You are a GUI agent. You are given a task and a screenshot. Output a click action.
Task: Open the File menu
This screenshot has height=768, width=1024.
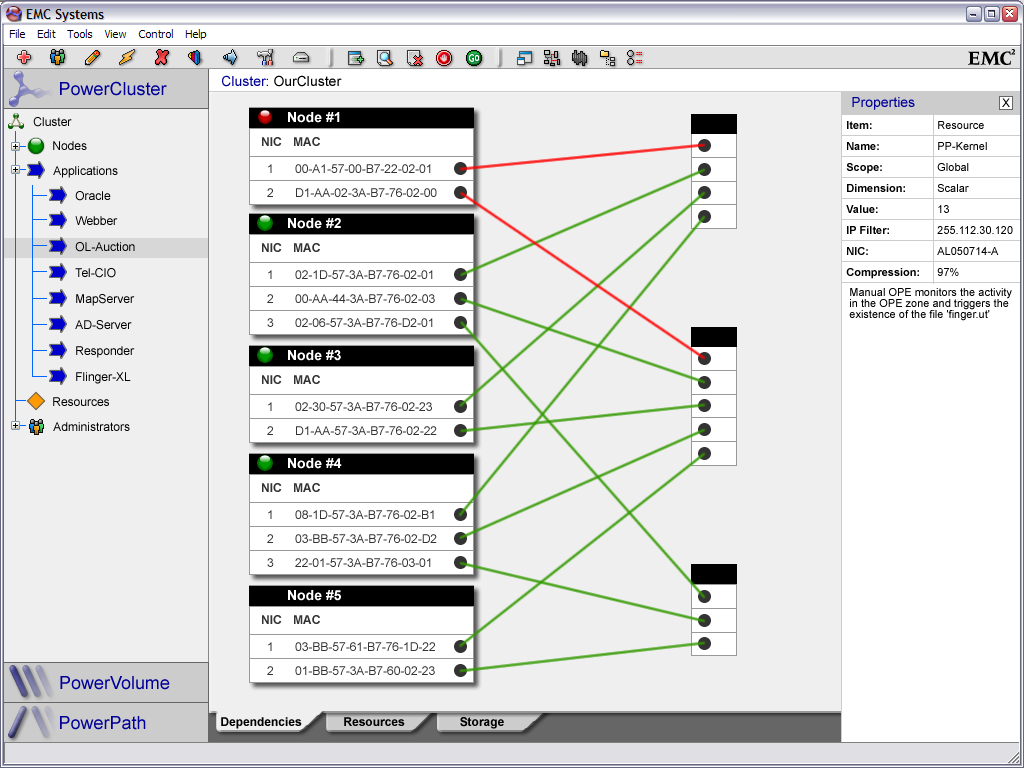point(17,34)
